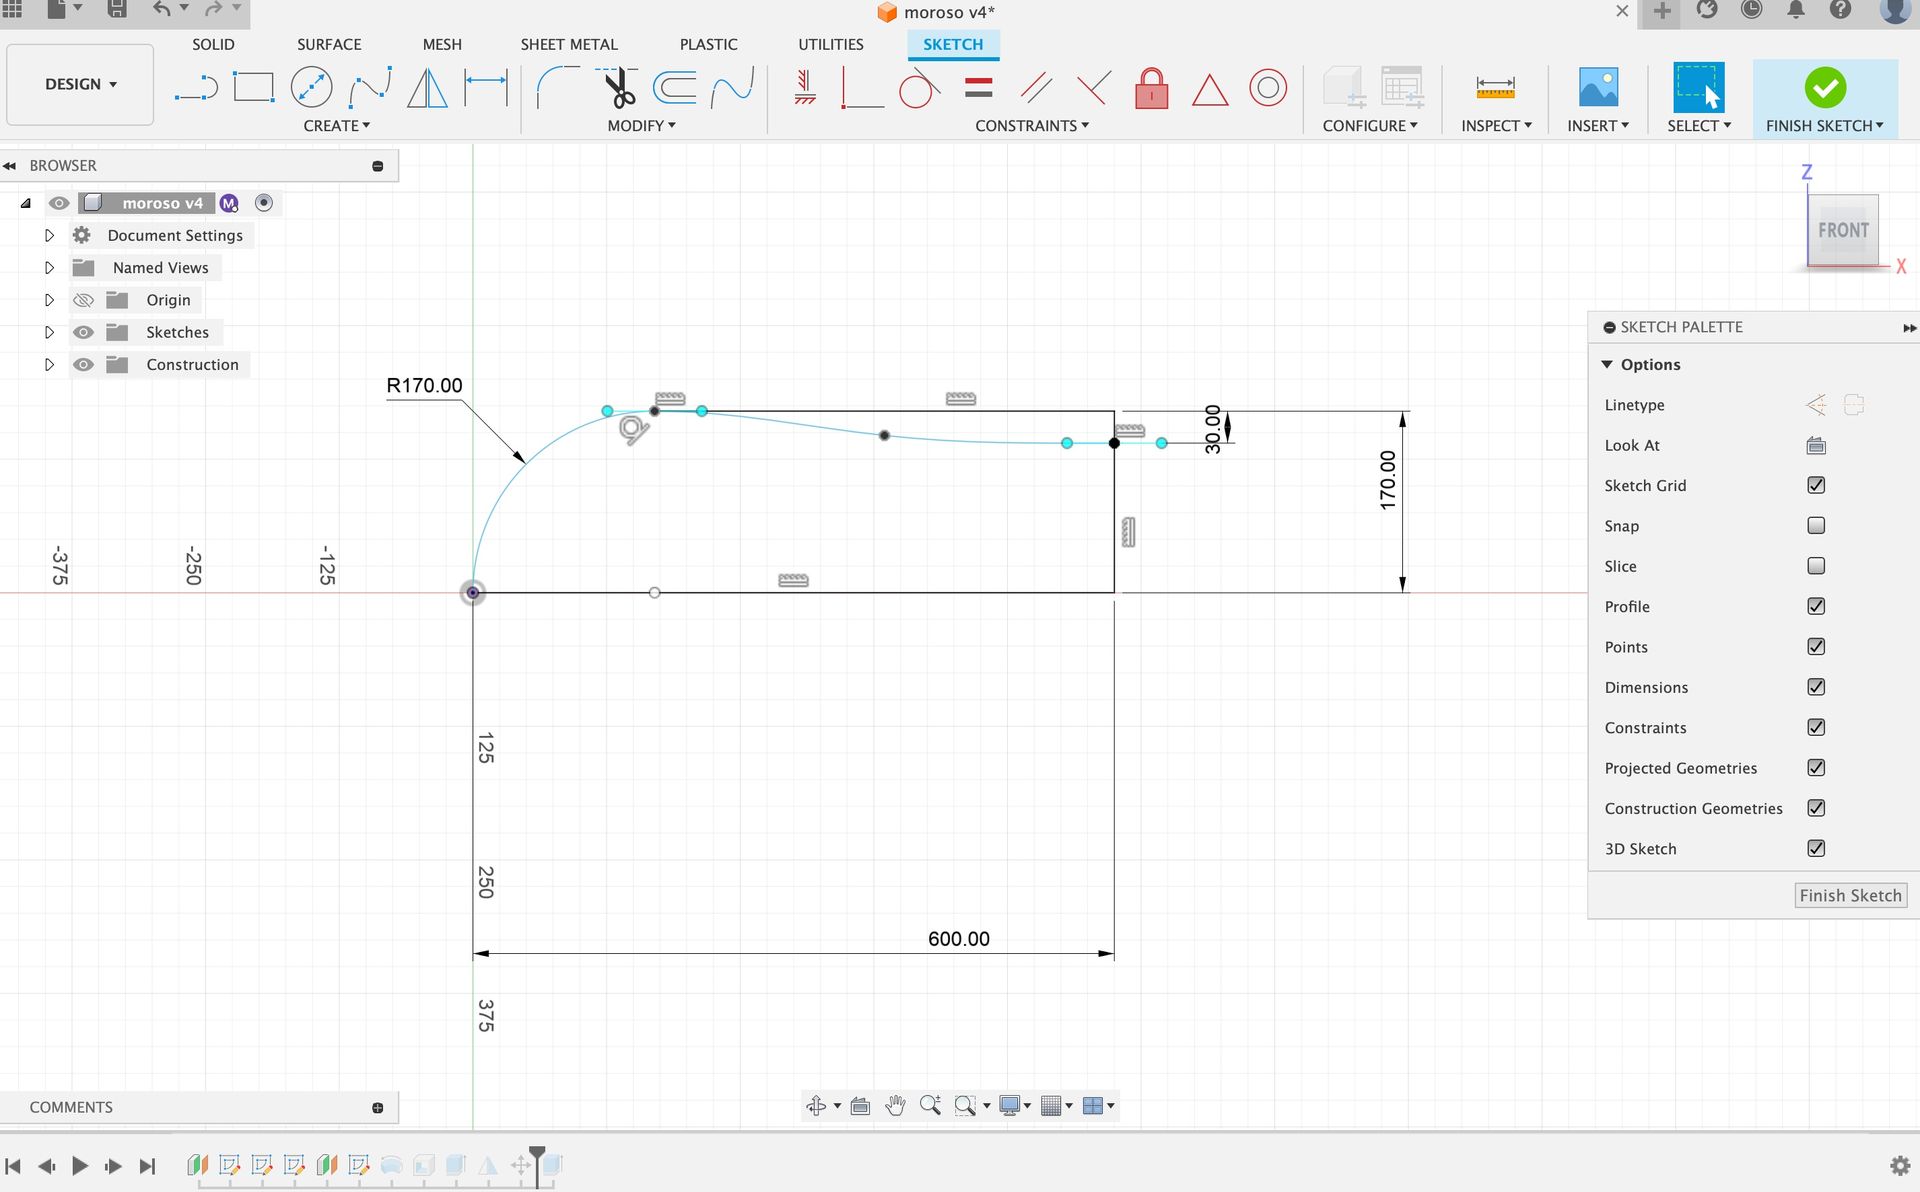This screenshot has height=1192, width=1920.
Task: Click the Look At icon in palette
Action: pyautogui.click(x=1816, y=446)
